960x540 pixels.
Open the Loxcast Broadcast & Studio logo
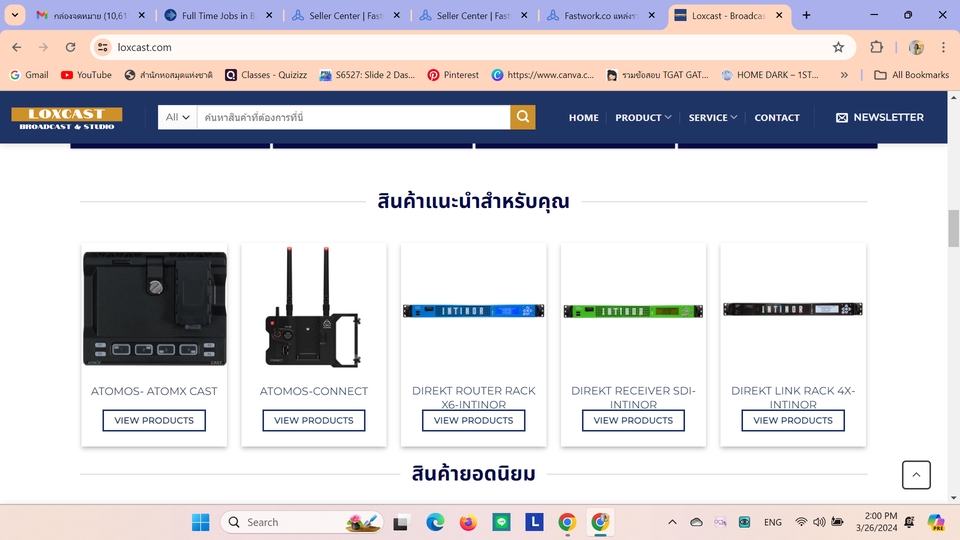tap(67, 118)
